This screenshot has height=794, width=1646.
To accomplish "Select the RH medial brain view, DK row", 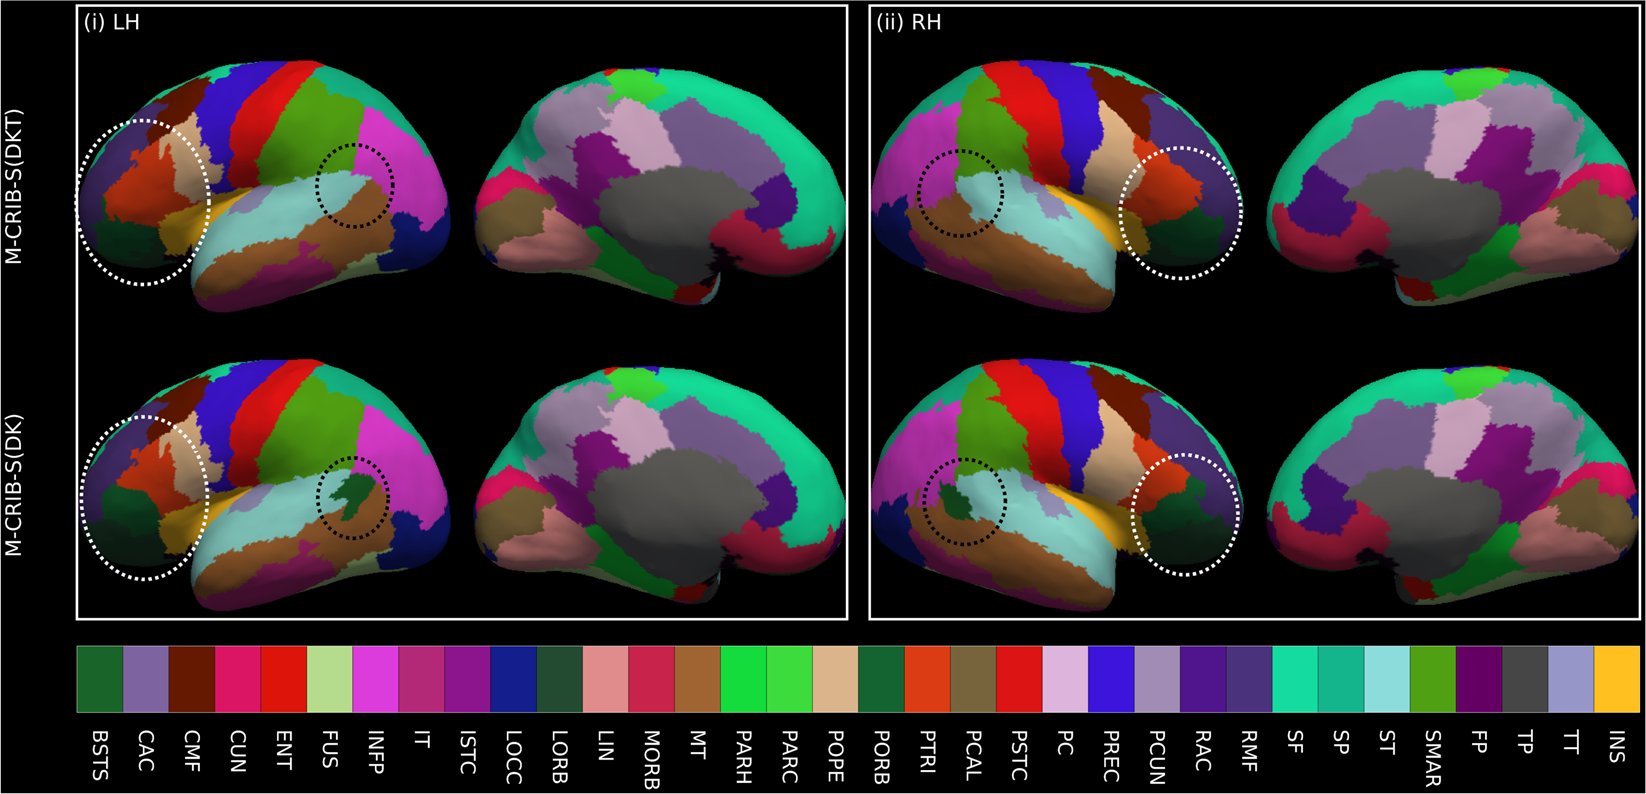I will pyautogui.click(x=1453, y=486).
